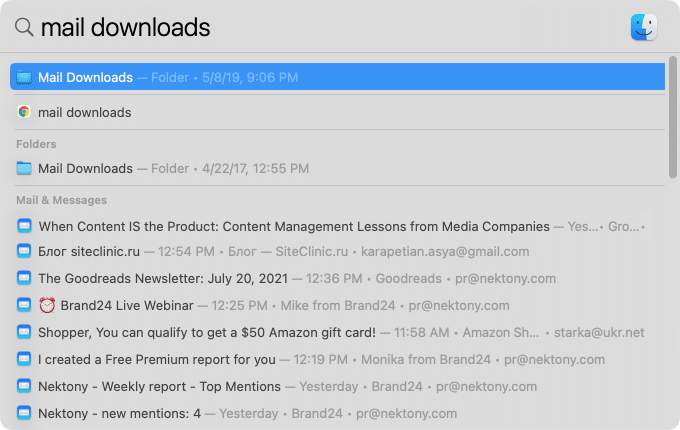Screen dimensions: 680x430
Task: Select top hit Mail Downloads folder 5/8/19
Action: pos(337,77)
